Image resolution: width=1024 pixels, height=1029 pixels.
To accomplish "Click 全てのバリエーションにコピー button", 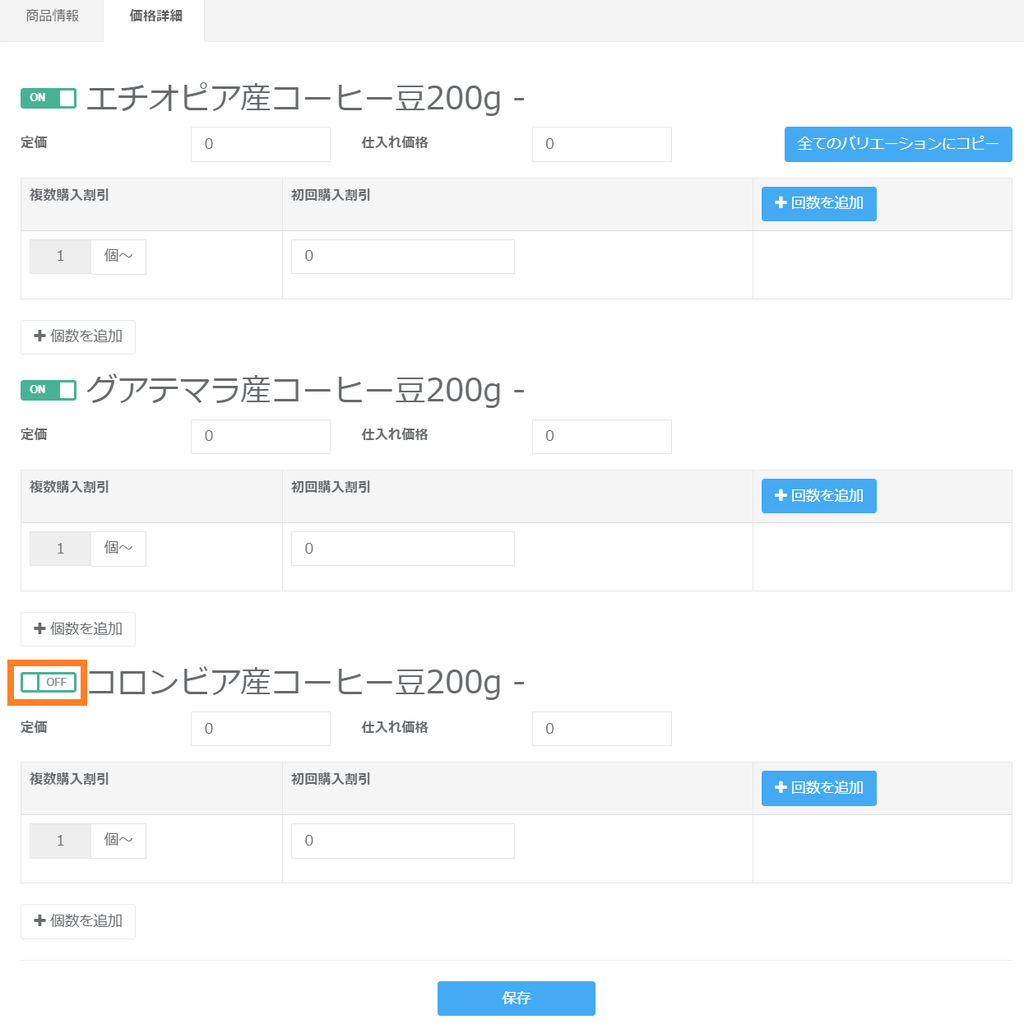I will (897, 144).
